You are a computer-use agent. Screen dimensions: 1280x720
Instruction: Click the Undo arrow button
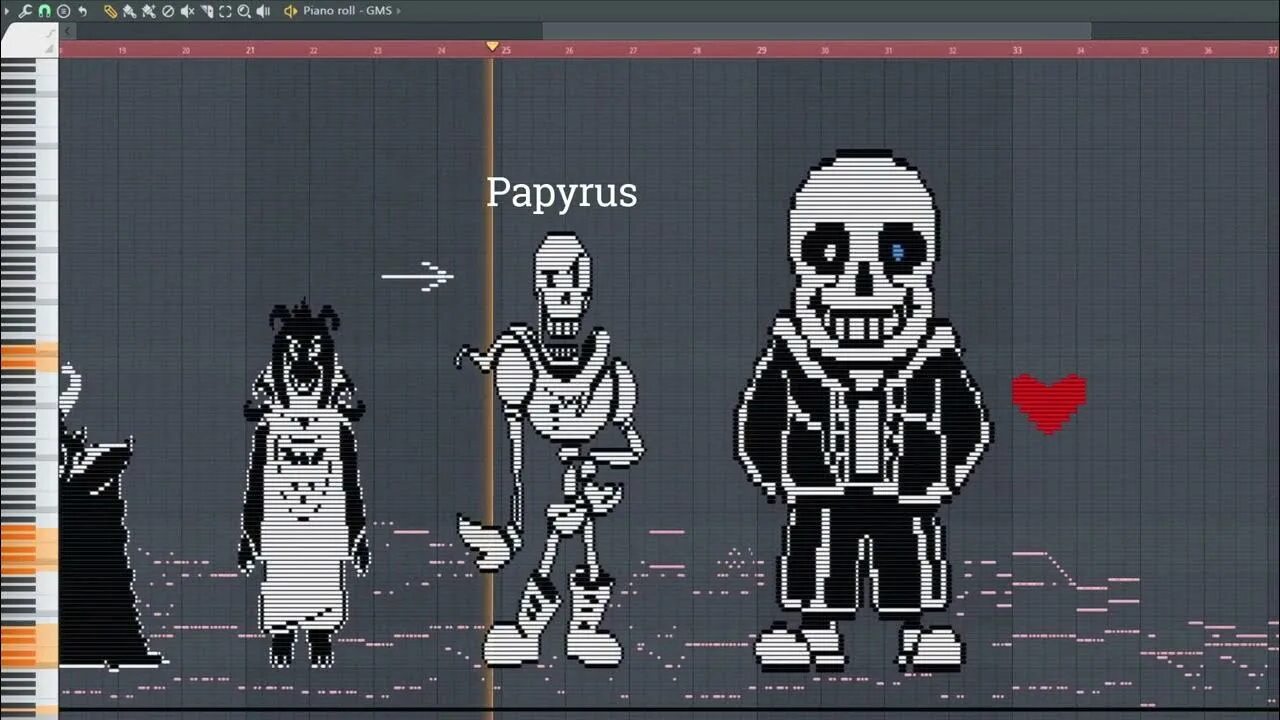click(83, 10)
